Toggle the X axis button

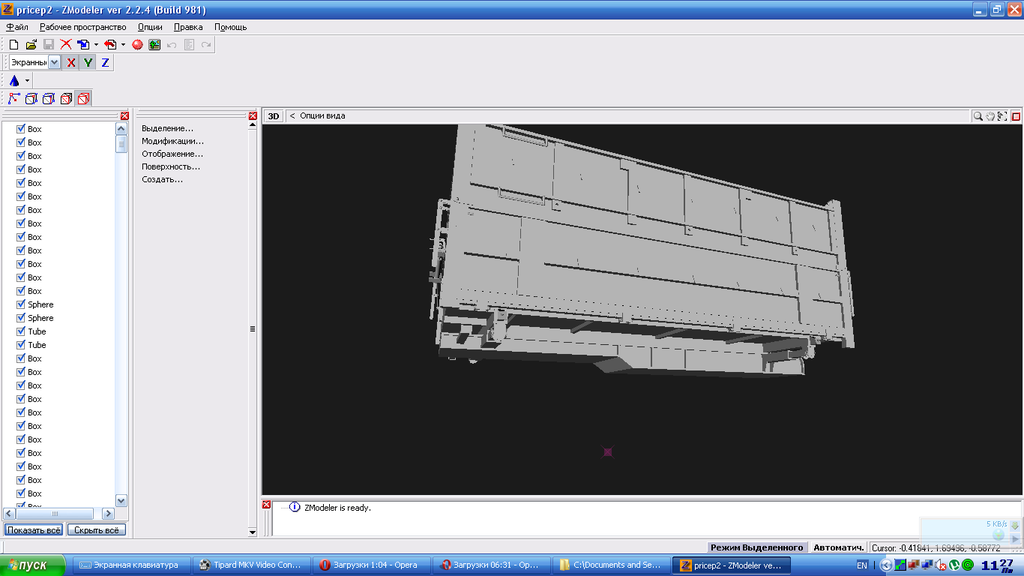click(71, 63)
